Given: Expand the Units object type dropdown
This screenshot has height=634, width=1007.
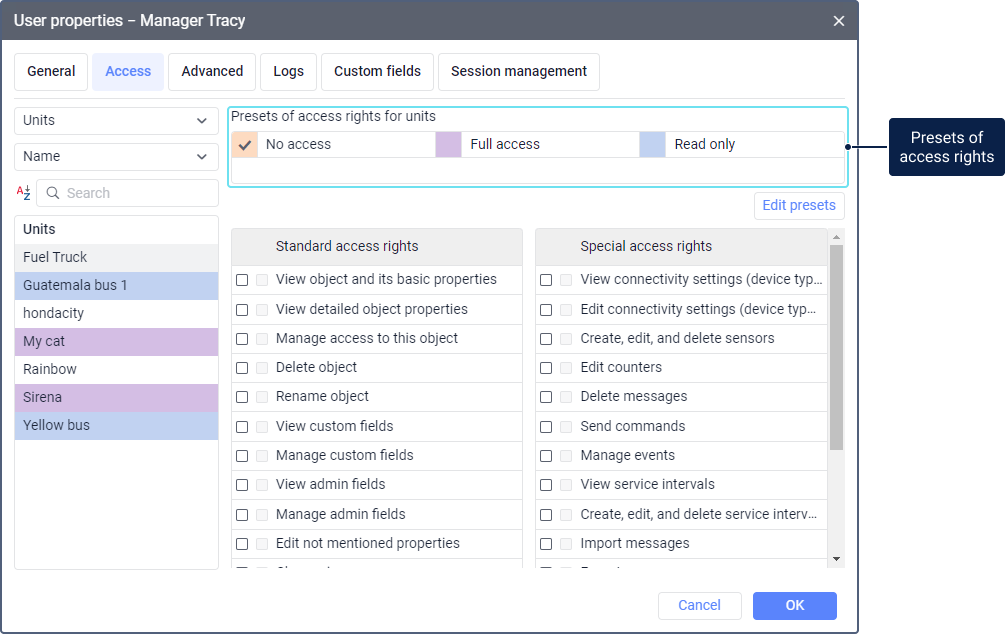Looking at the screenshot, I should 116,121.
